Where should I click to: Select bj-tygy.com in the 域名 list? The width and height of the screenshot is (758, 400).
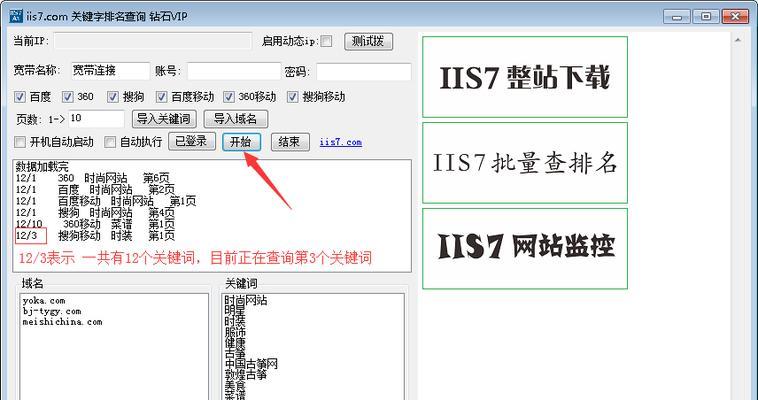point(52,311)
